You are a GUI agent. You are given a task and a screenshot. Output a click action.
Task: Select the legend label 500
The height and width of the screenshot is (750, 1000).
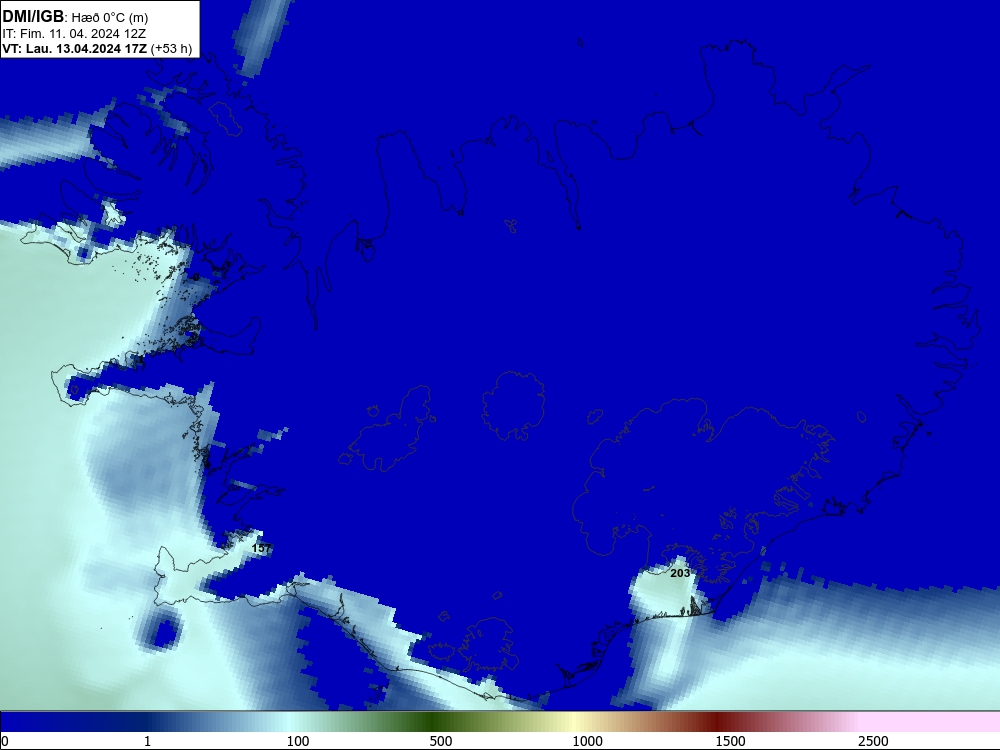click(441, 741)
